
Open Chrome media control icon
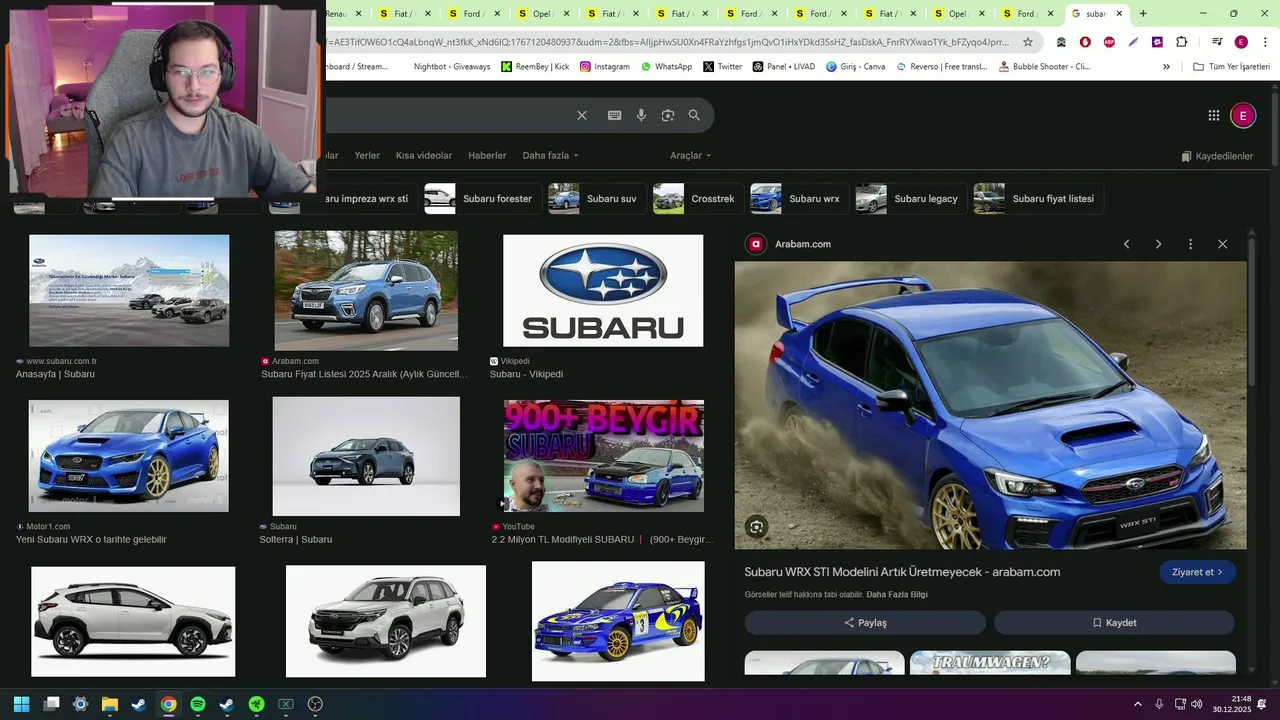click(x=1217, y=42)
